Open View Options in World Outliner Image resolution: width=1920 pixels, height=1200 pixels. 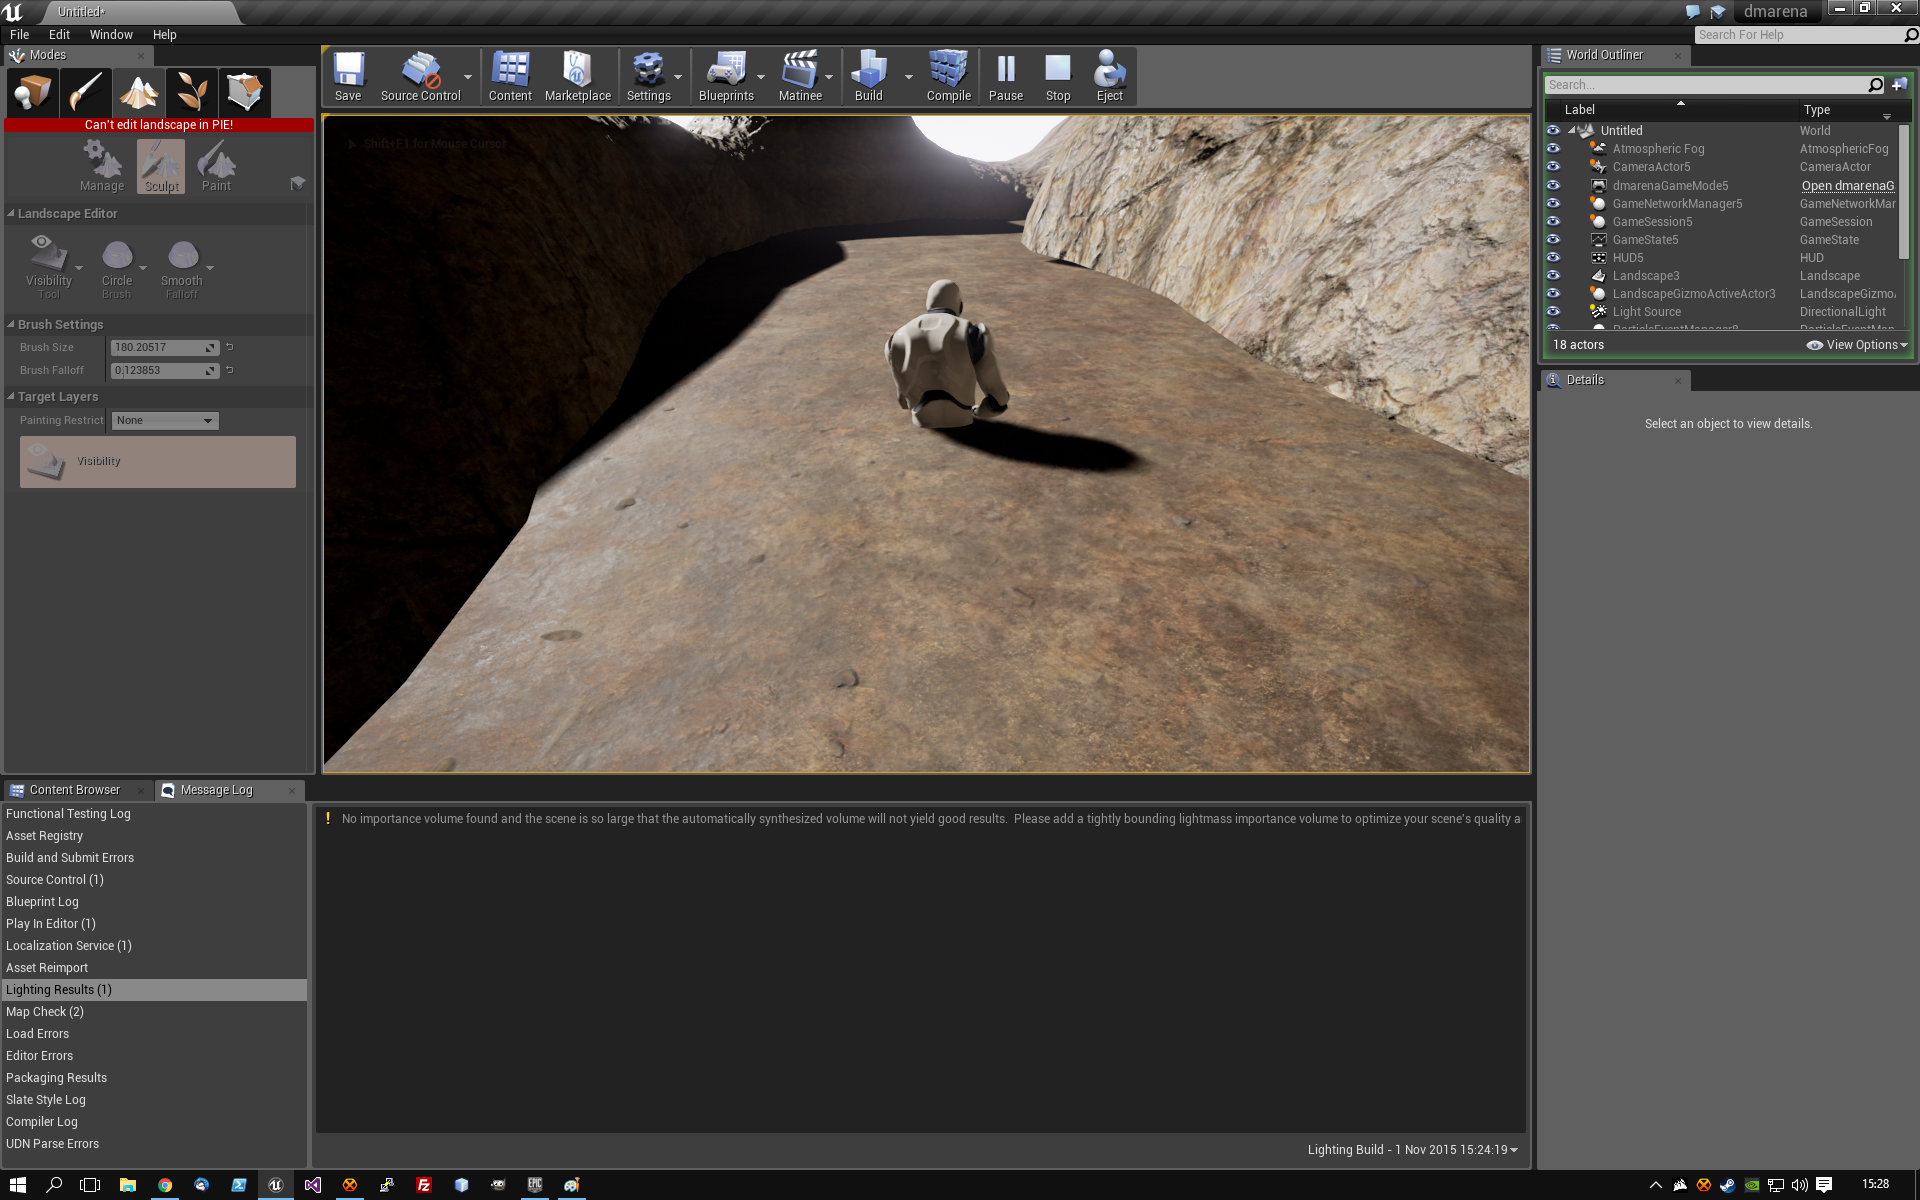[1857, 345]
